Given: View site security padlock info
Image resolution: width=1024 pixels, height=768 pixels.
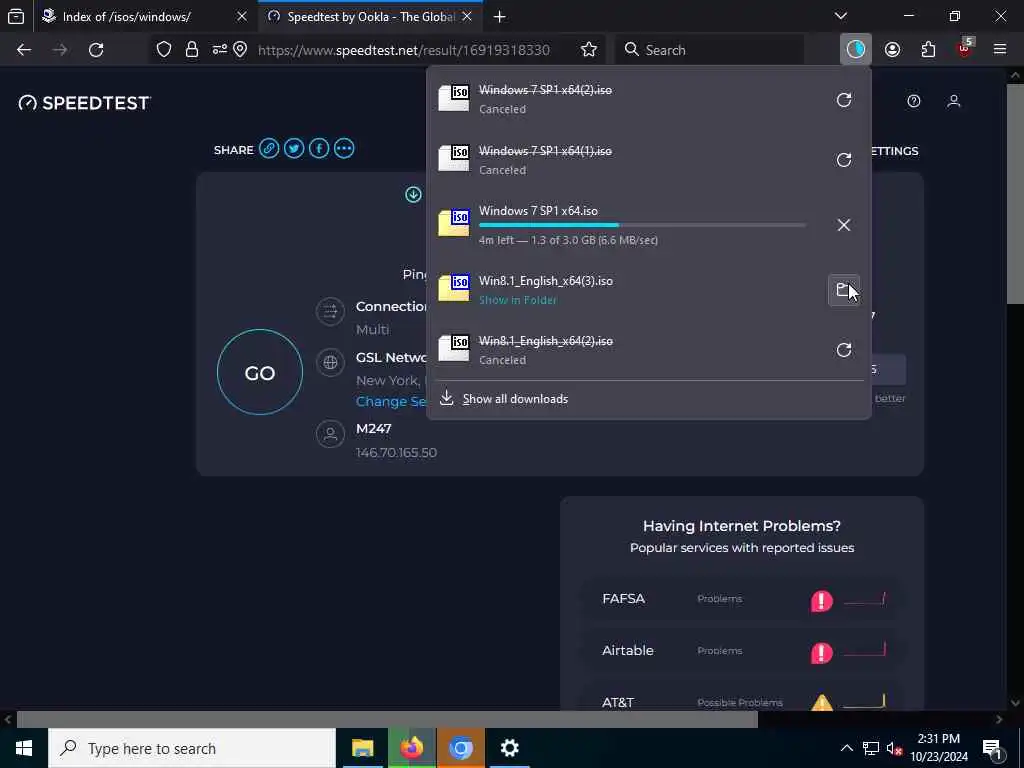Looking at the screenshot, I should pos(191,50).
